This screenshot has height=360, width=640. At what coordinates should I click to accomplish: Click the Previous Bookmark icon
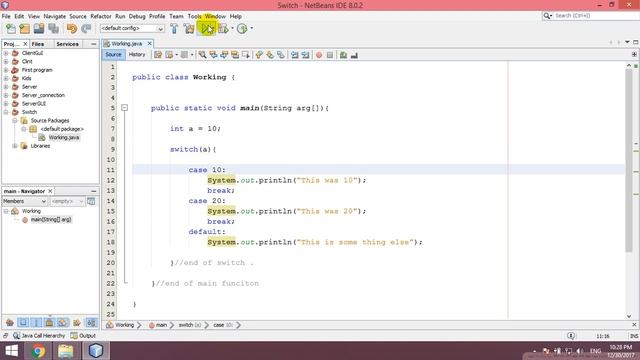pos(259,55)
